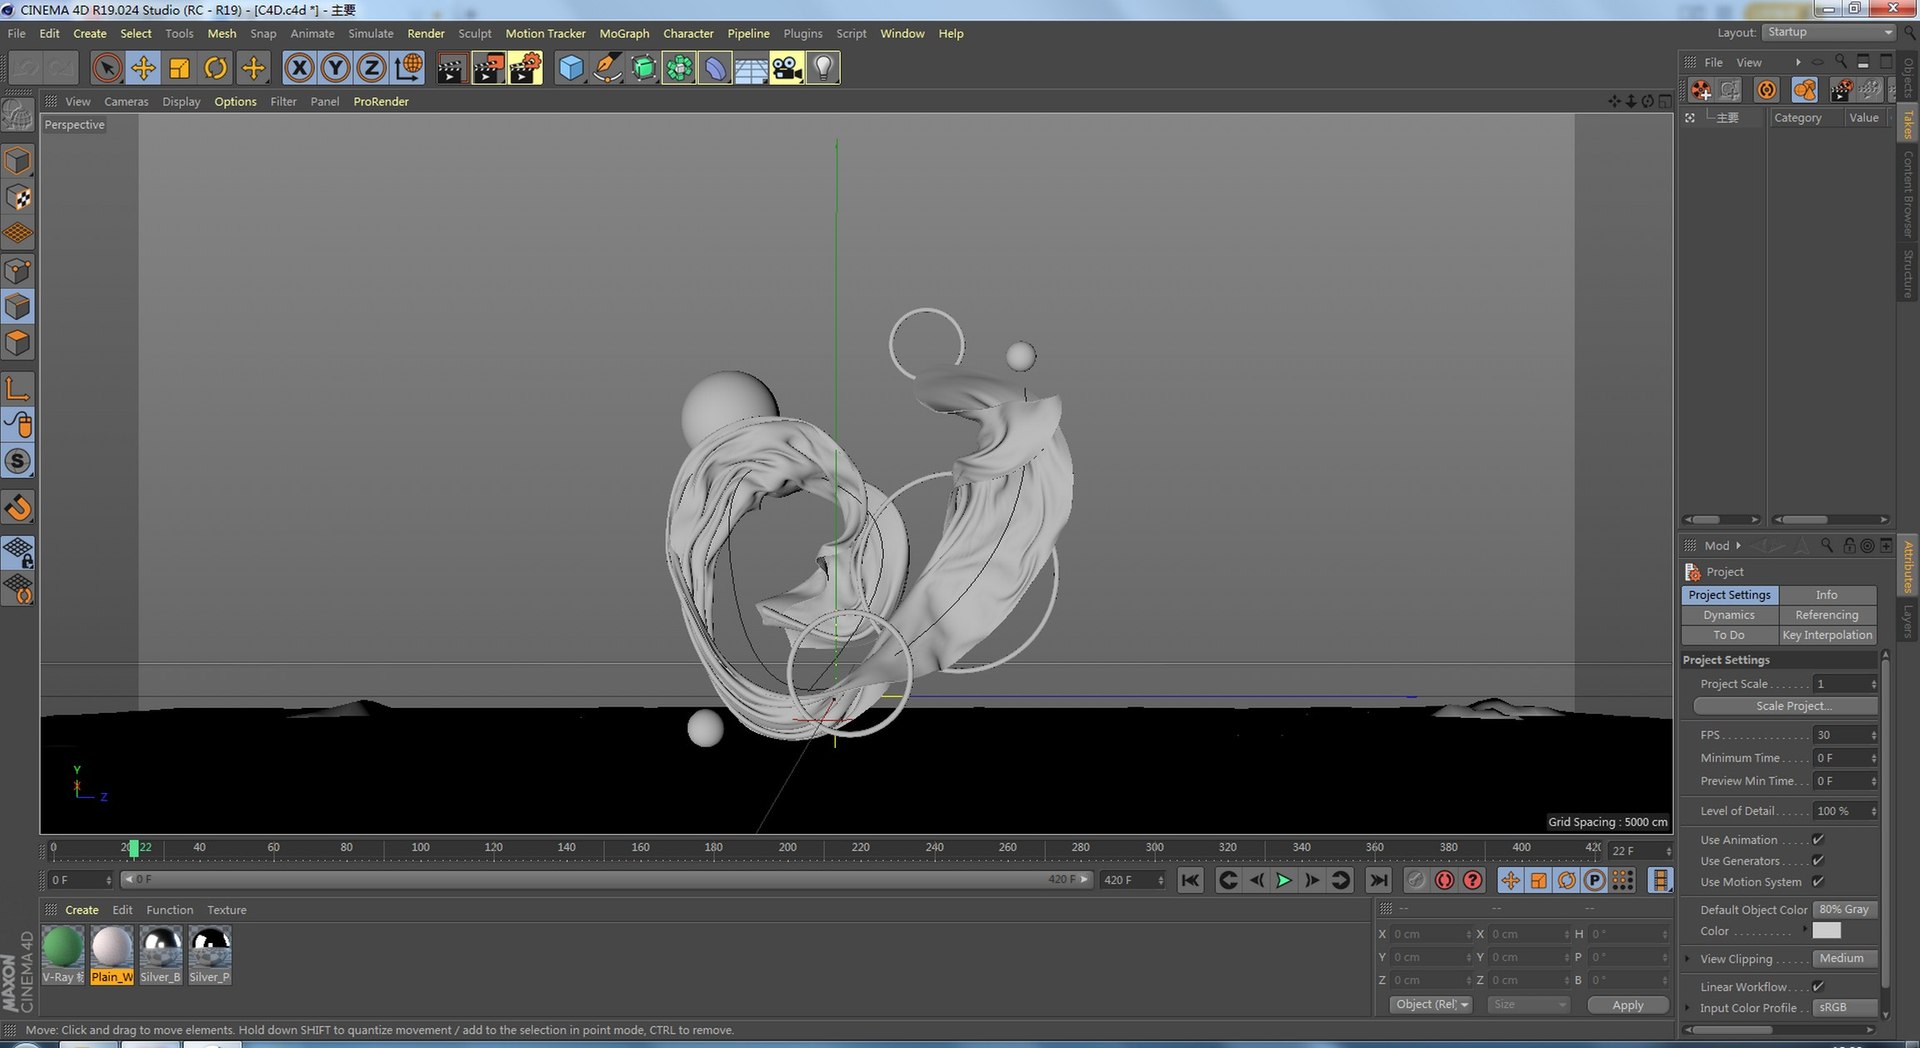The image size is (1920, 1048).
Task: Switch to the Dynamics tab
Action: [1729, 615]
